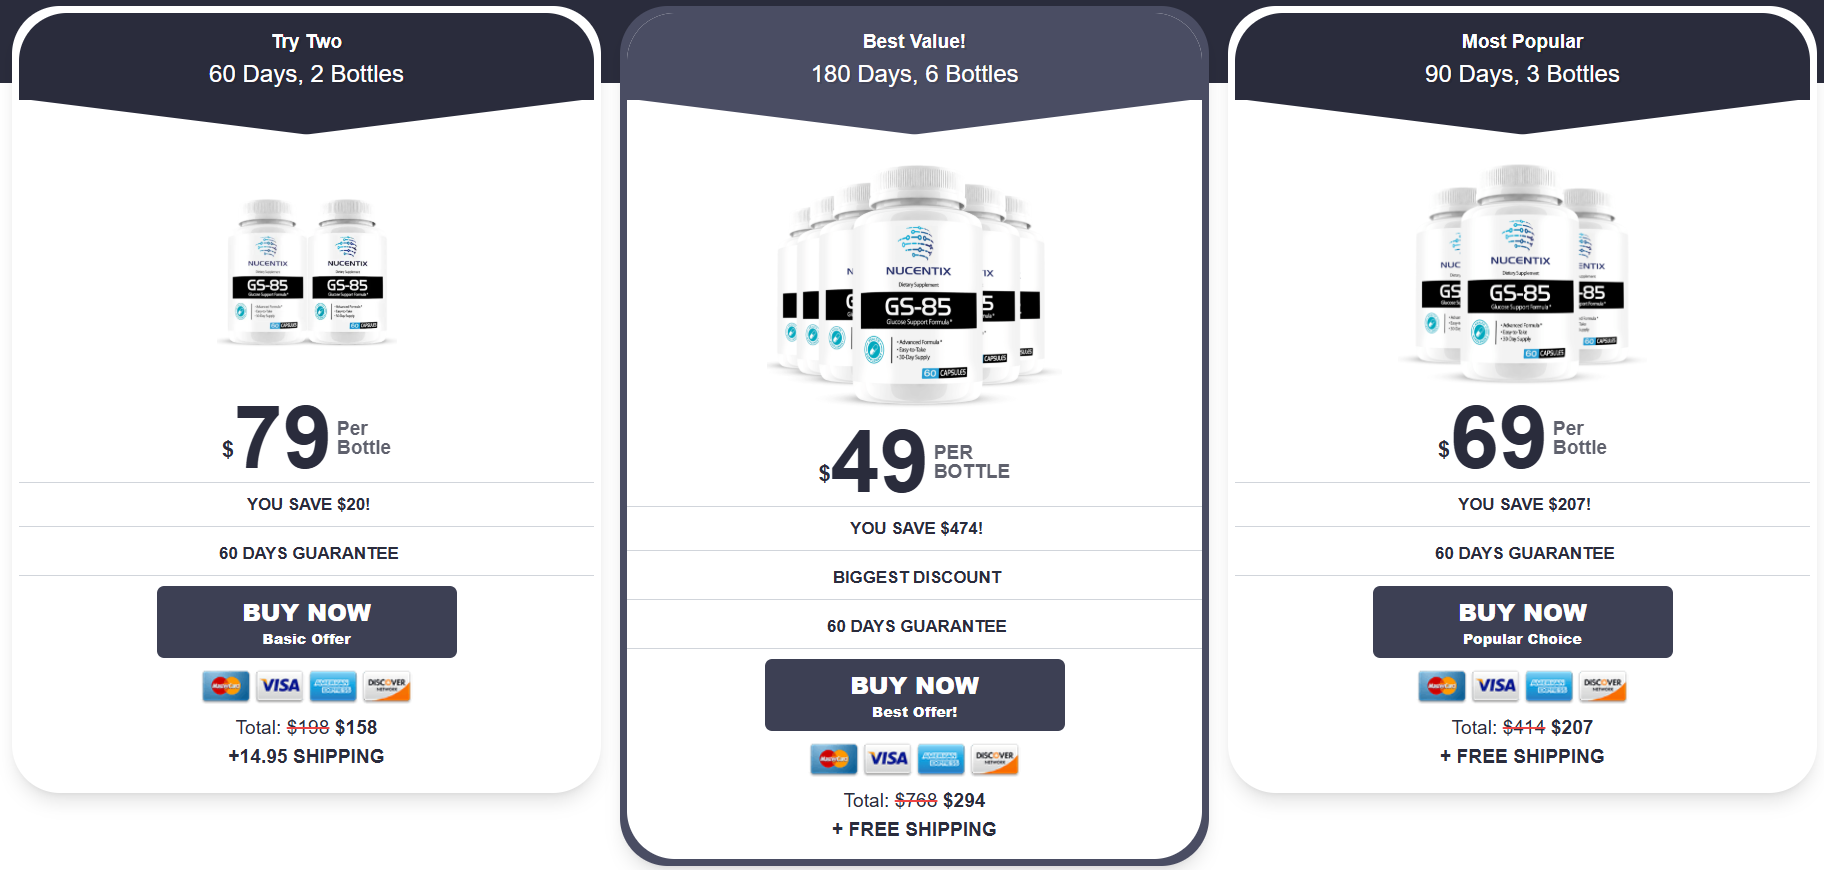This screenshot has height=870, width=1824.
Task: Click Visa icon under Best Offer
Action: 888,759
